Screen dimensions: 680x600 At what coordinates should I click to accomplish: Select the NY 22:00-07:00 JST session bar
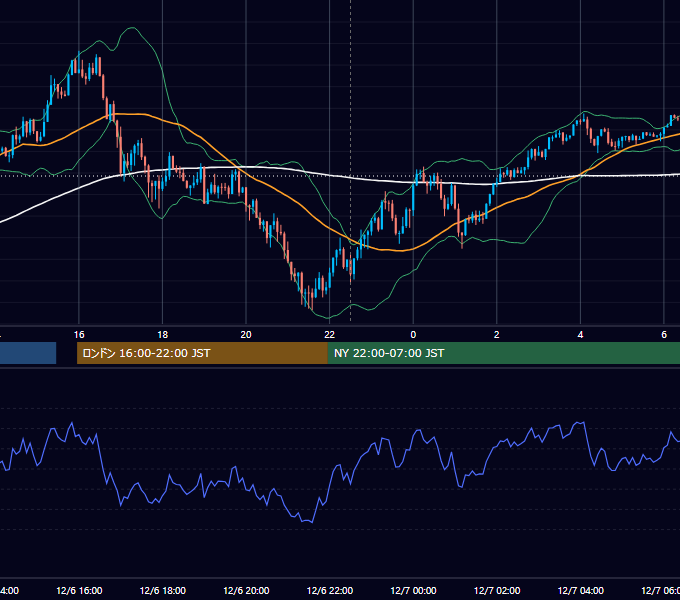pos(504,353)
